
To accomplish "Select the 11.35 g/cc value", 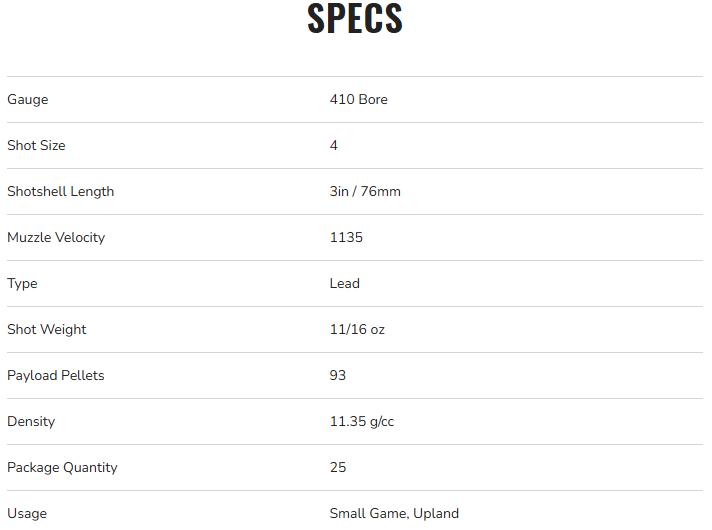I will pos(362,422).
